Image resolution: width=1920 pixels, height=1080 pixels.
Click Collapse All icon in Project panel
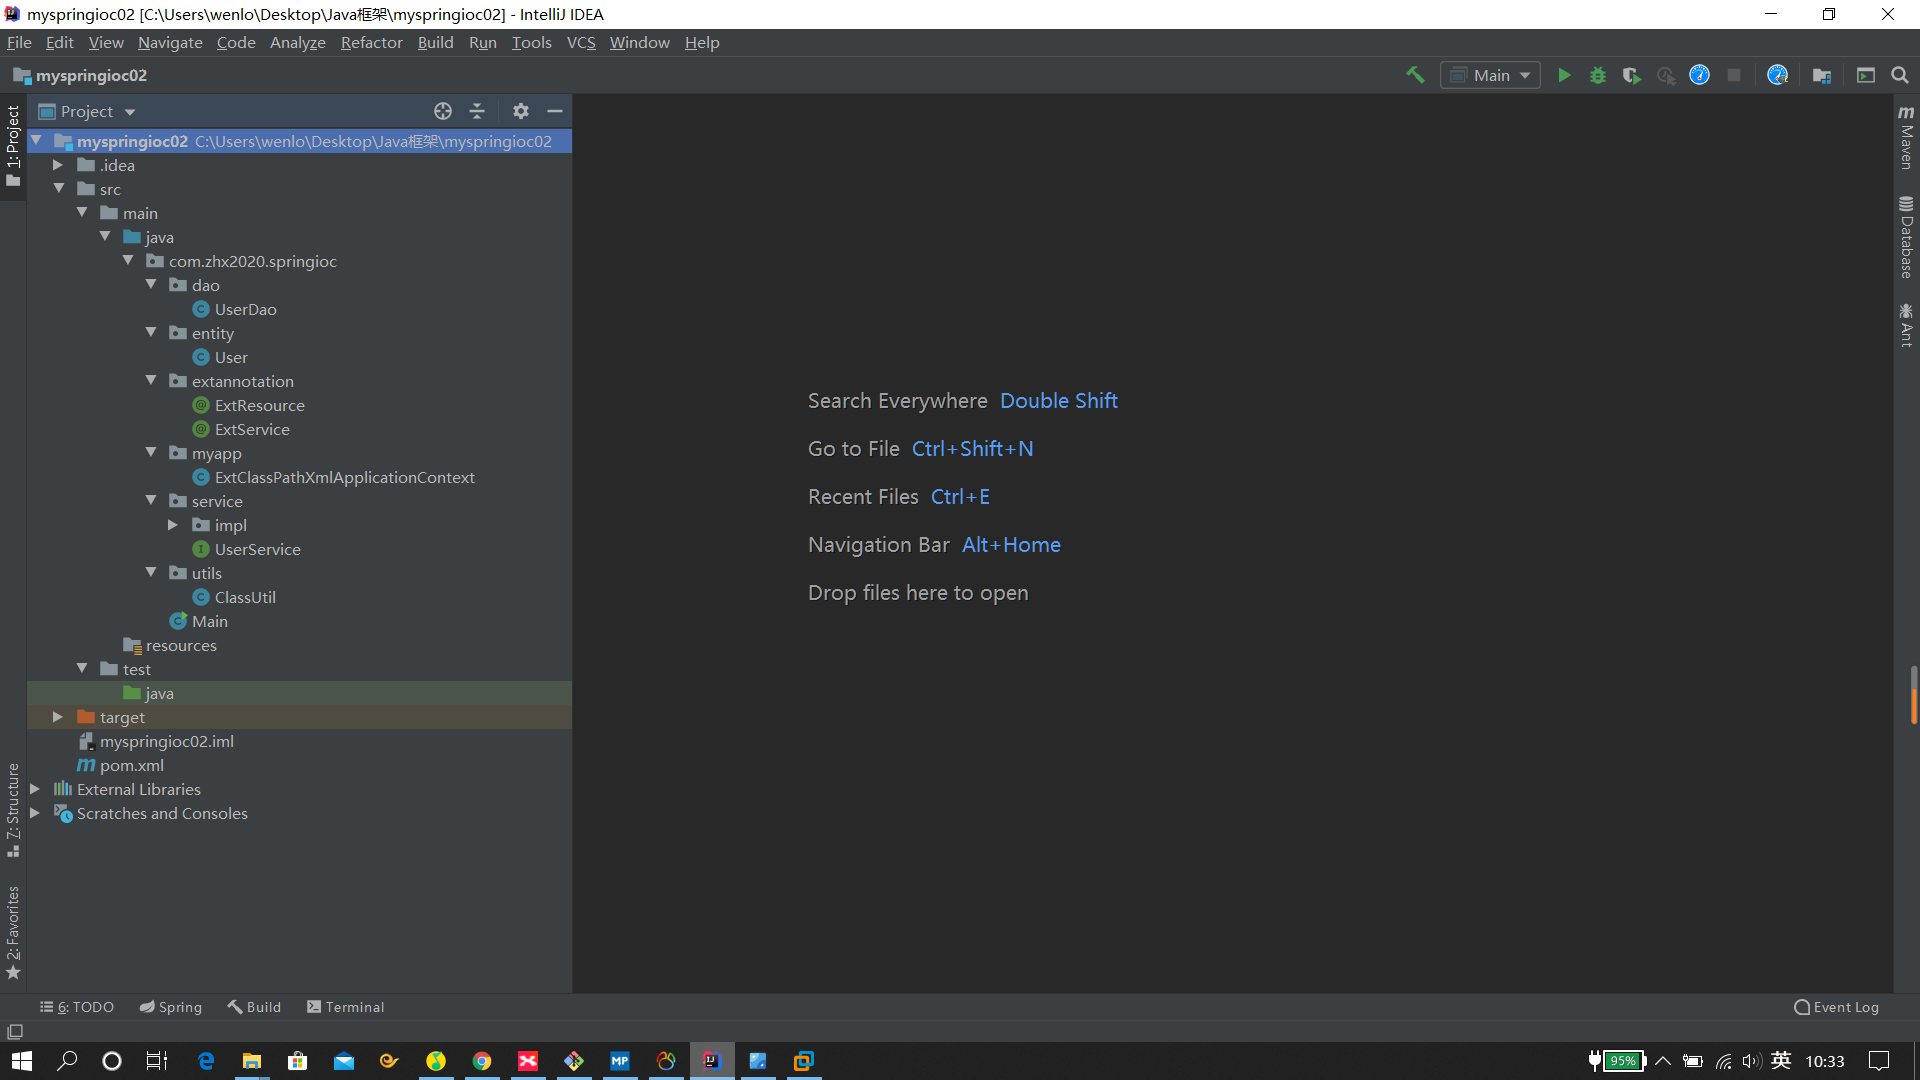click(477, 111)
